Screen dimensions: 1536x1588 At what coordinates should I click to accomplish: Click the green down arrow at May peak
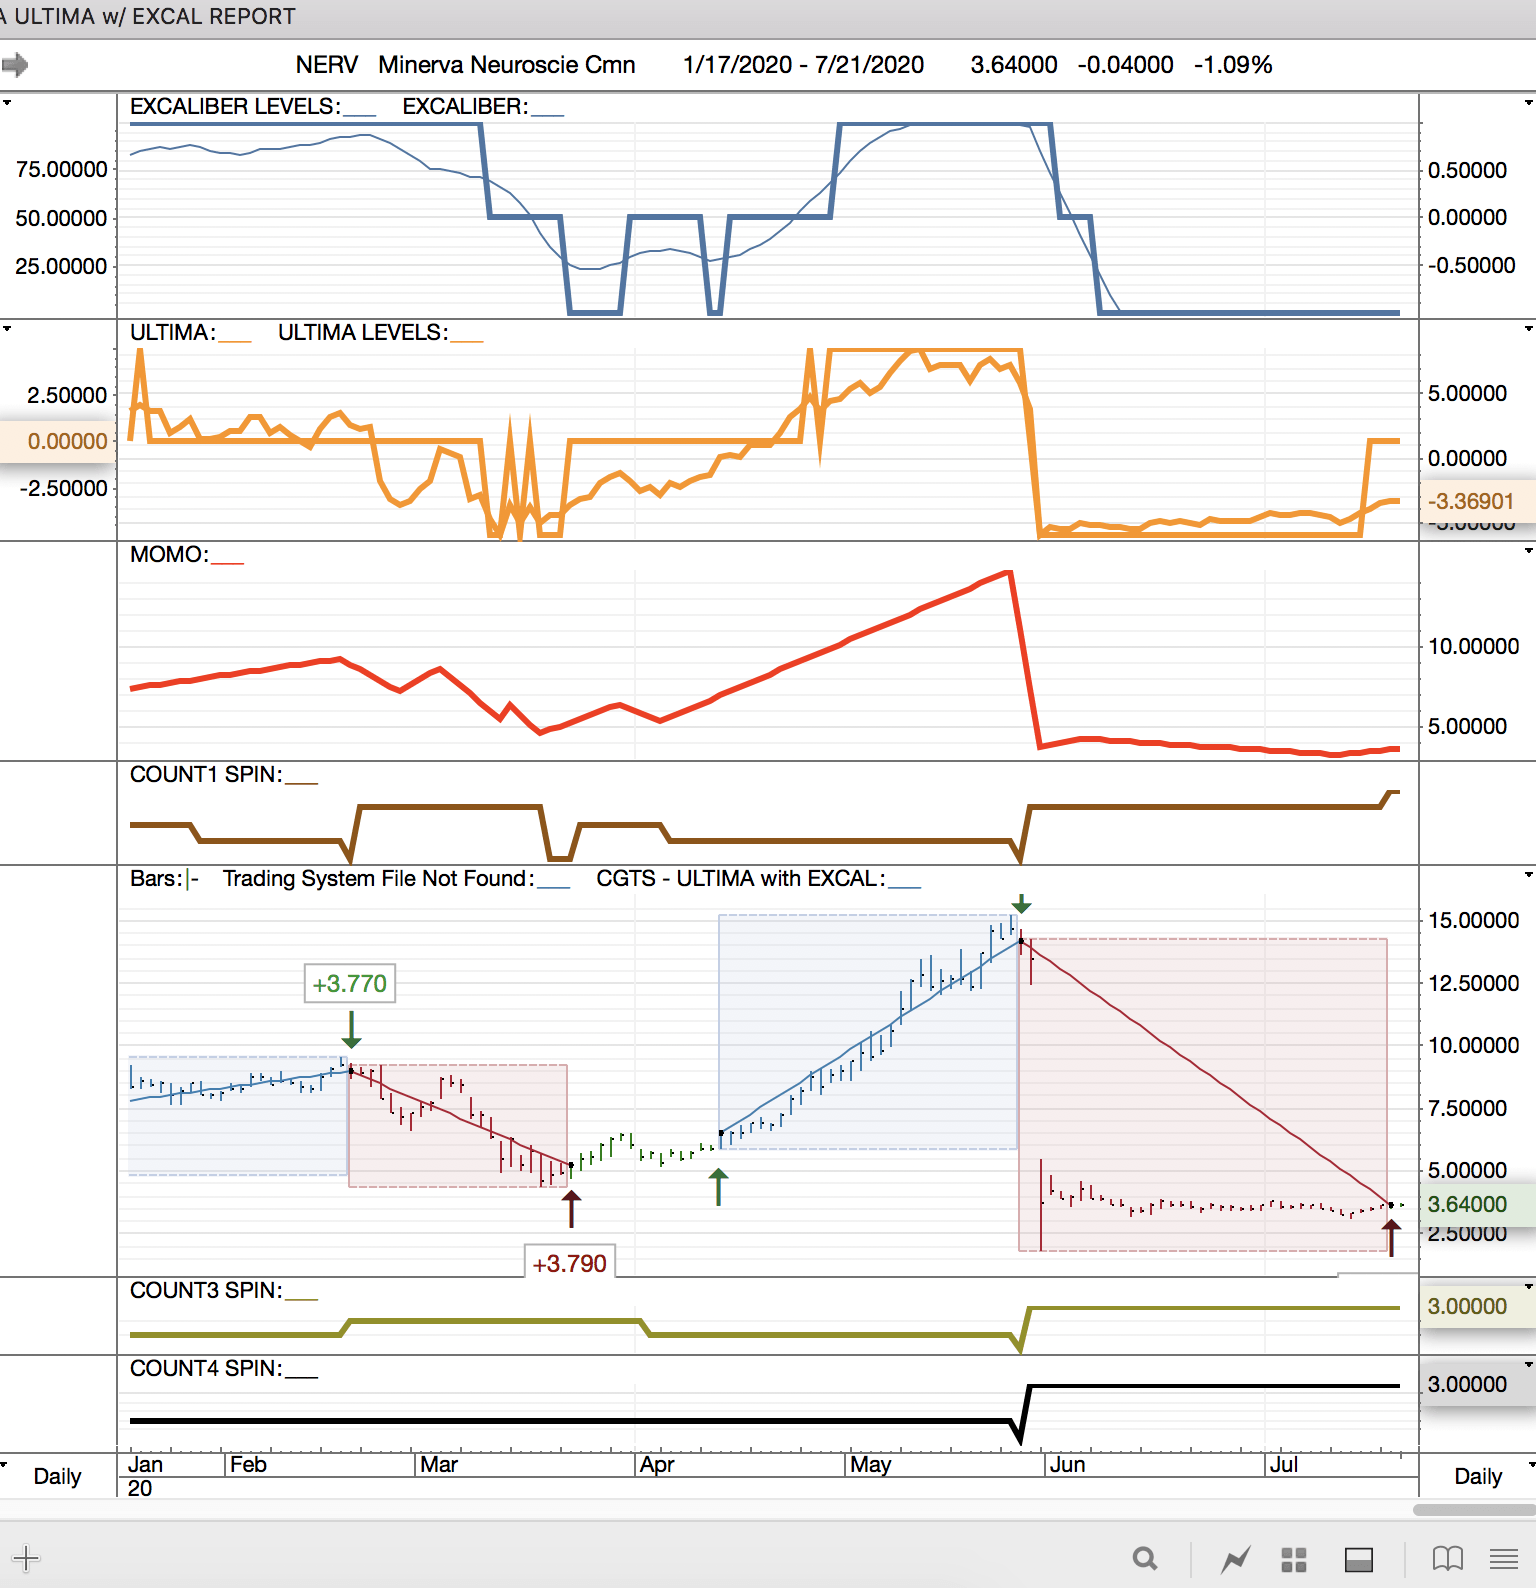(x=1020, y=904)
